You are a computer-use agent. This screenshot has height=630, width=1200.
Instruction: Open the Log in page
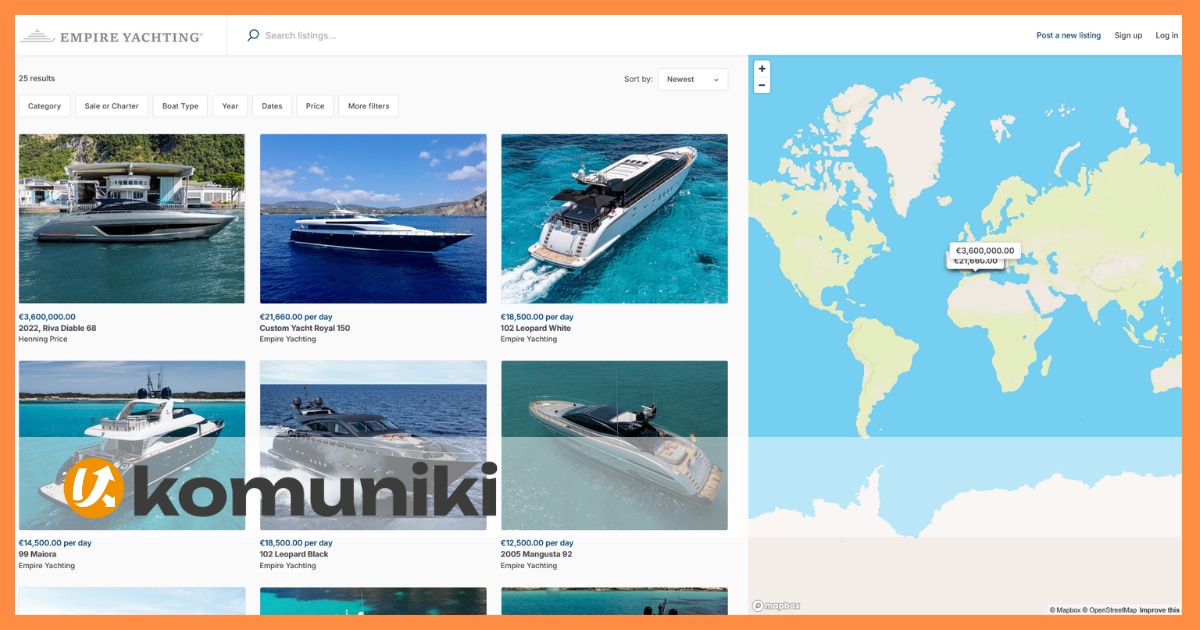coord(1167,35)
